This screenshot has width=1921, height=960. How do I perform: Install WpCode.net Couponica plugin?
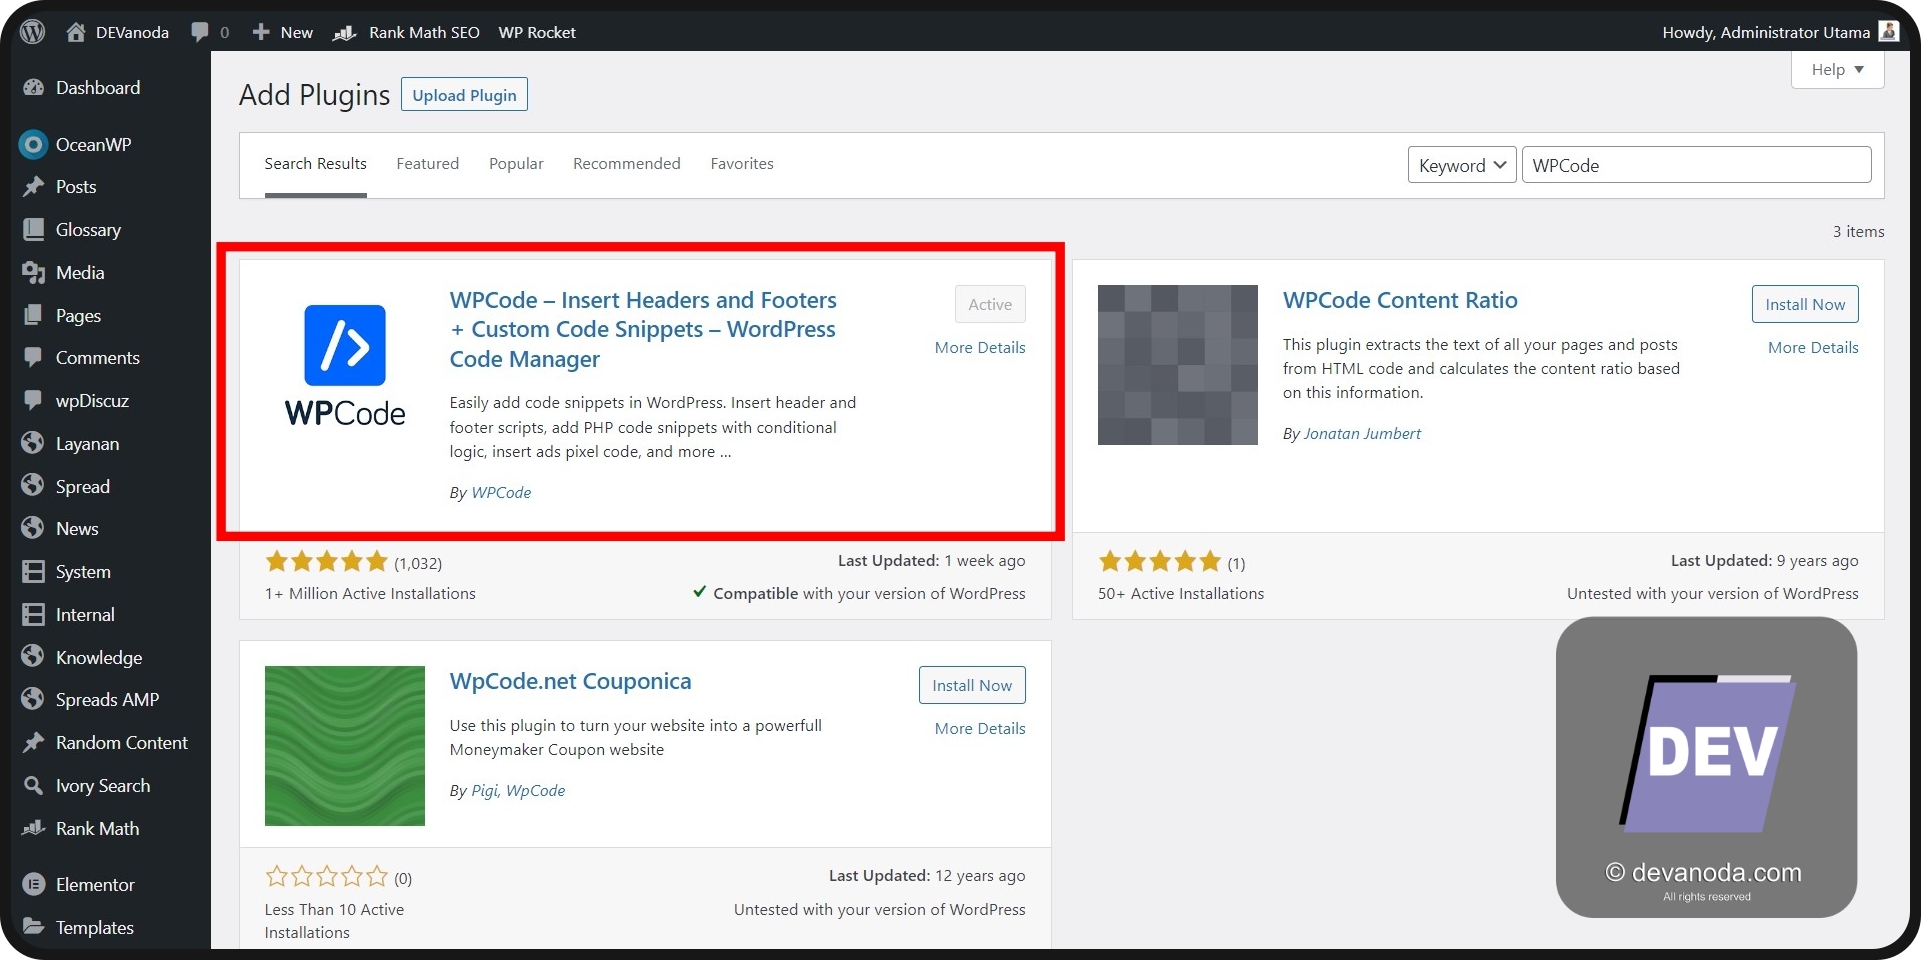pyautogui.click(x=972, y=685)
